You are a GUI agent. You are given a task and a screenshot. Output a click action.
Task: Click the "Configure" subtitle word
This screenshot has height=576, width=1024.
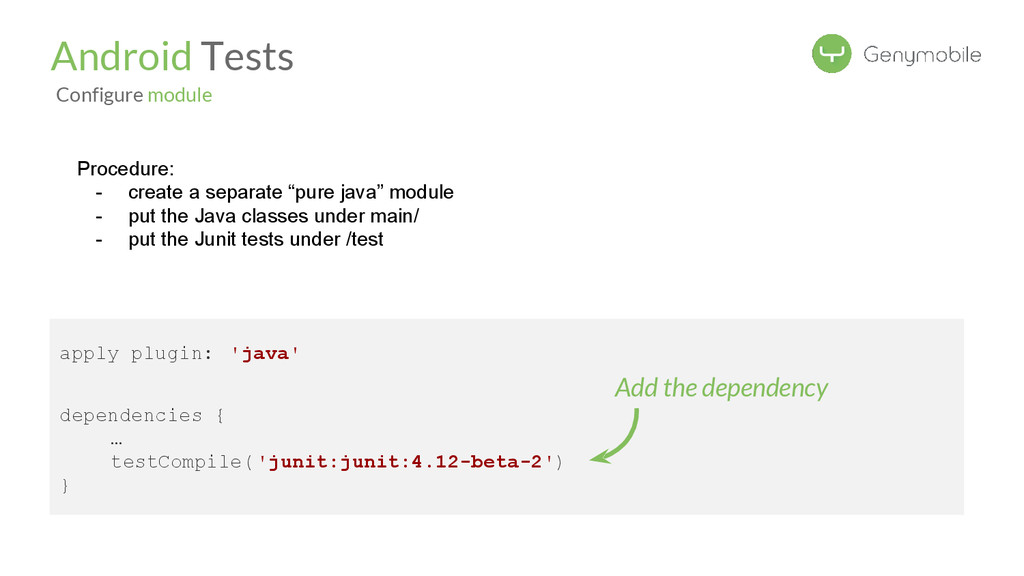(99, 95)
